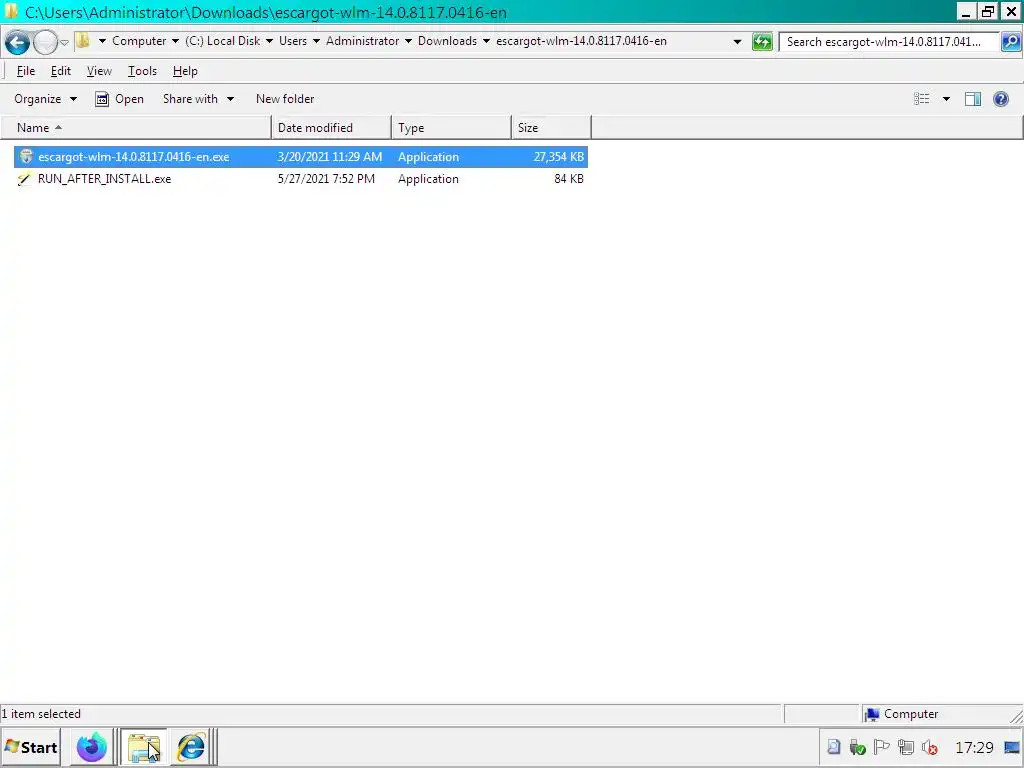Expand the arrow after Administrator breadcrumb
Viewport: 1024px width, 768px height.
point(408,41)
